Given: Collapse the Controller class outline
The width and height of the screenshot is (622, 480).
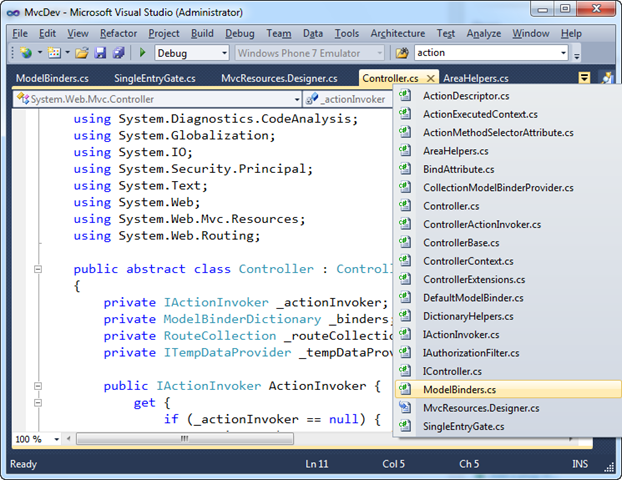Looking at the screenshot, I should coord(38,269).
